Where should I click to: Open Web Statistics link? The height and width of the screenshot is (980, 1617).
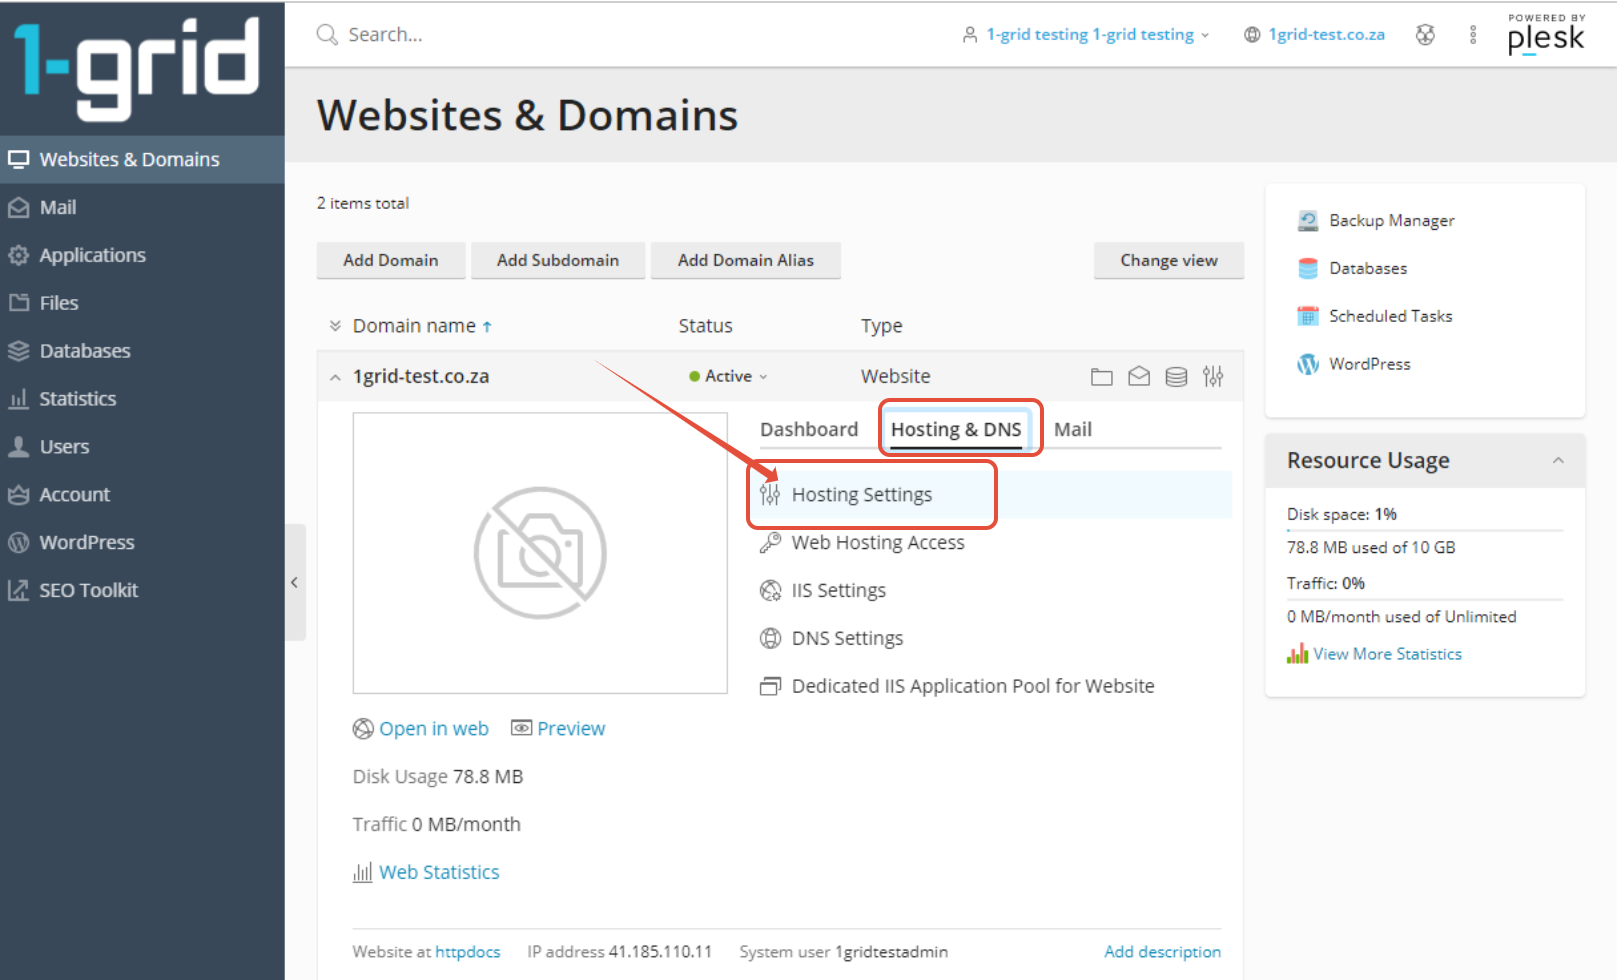click(438, 872)
